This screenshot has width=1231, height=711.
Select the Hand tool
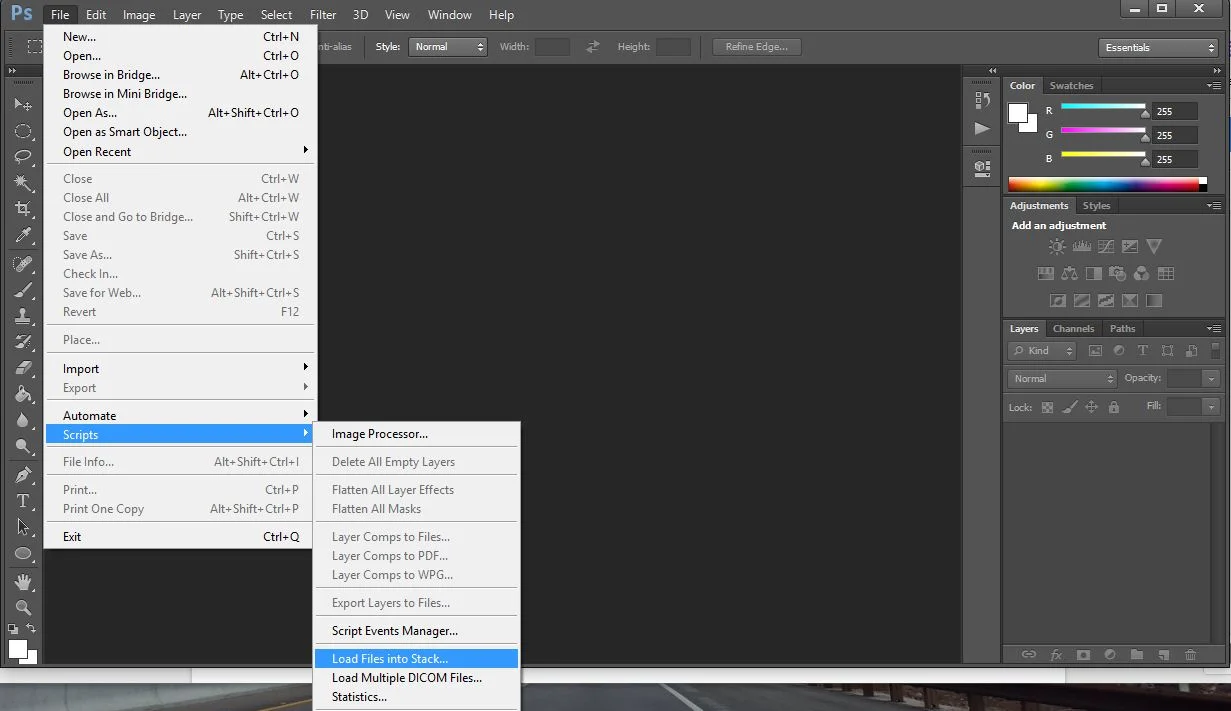[23, 582]
